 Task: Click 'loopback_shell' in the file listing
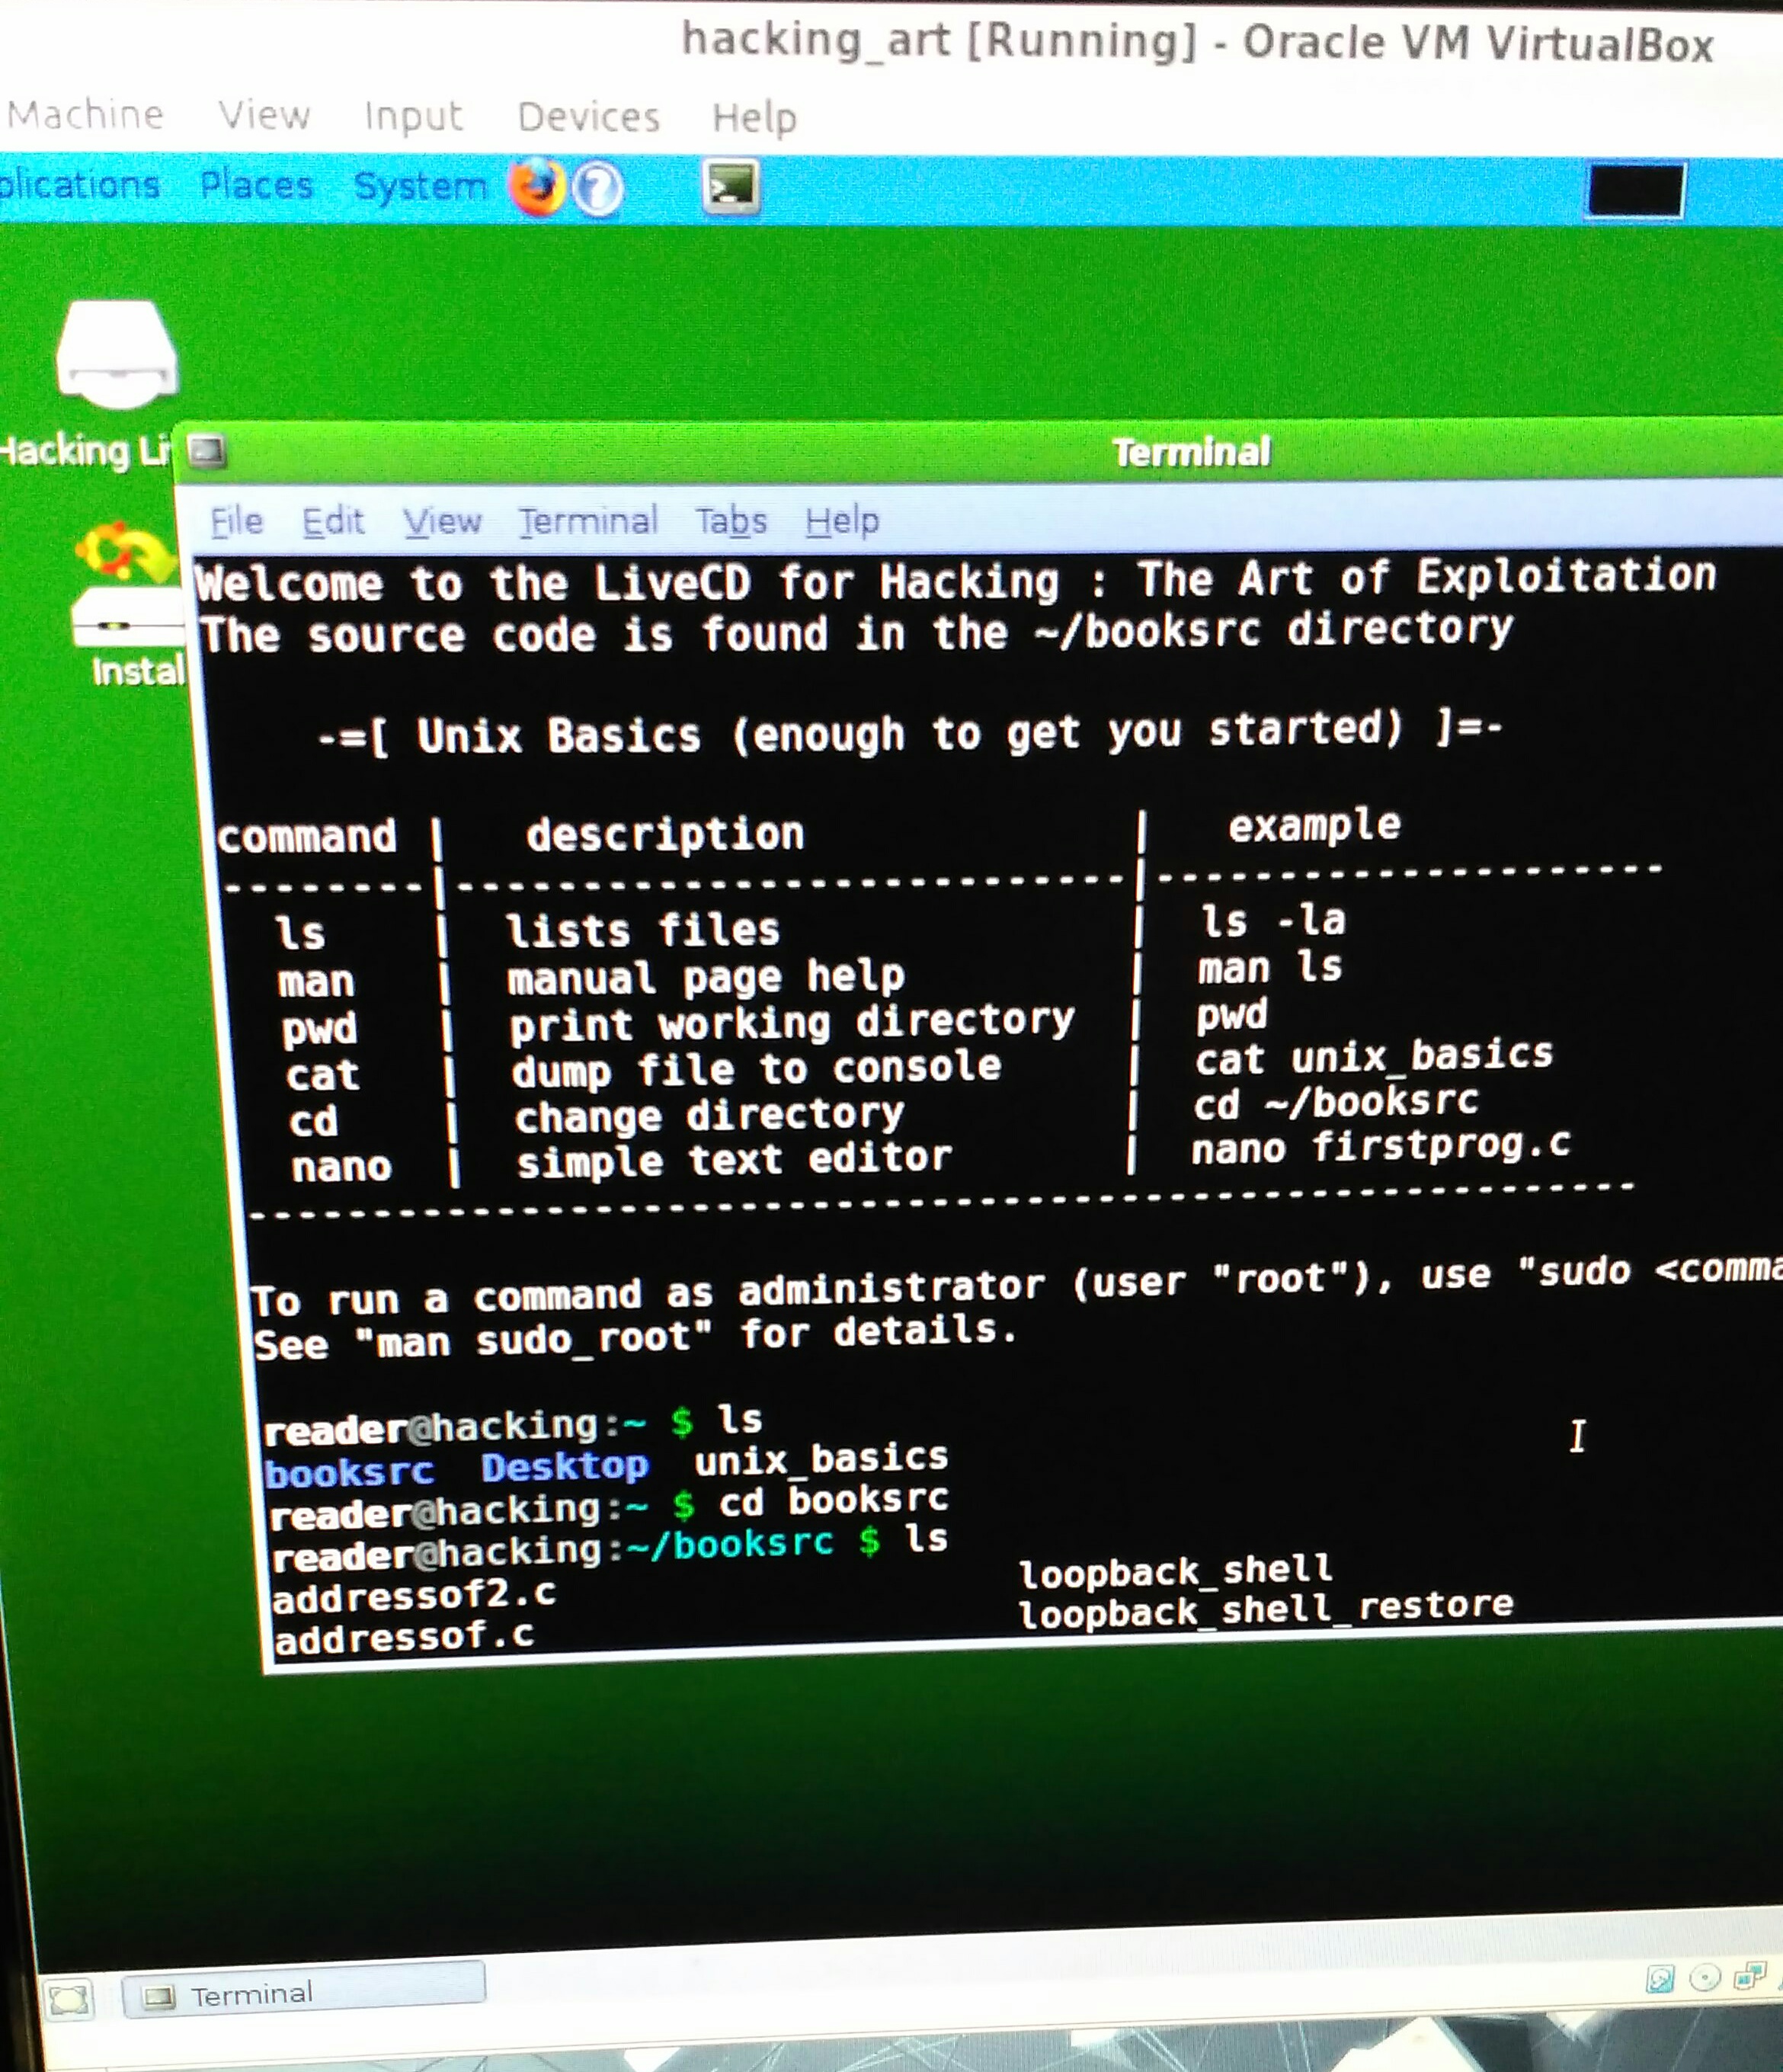click(1176, 1571)
